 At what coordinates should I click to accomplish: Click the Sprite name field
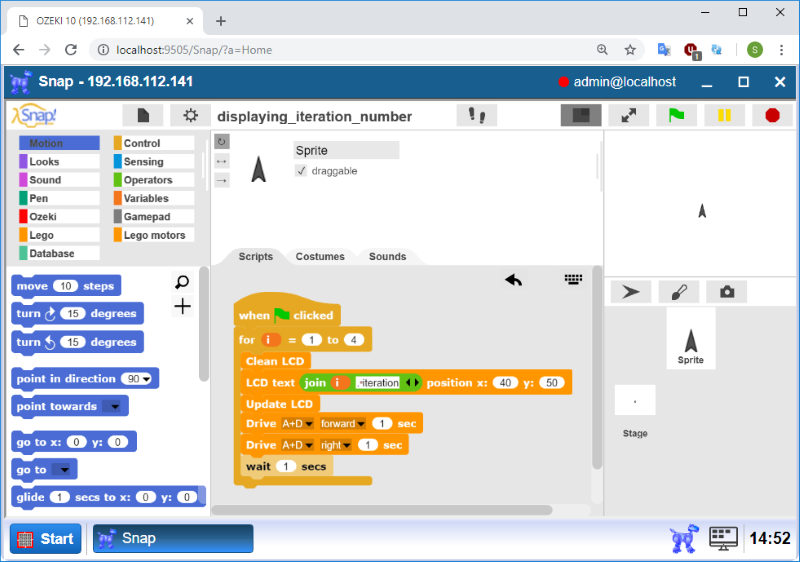[346, 150]
